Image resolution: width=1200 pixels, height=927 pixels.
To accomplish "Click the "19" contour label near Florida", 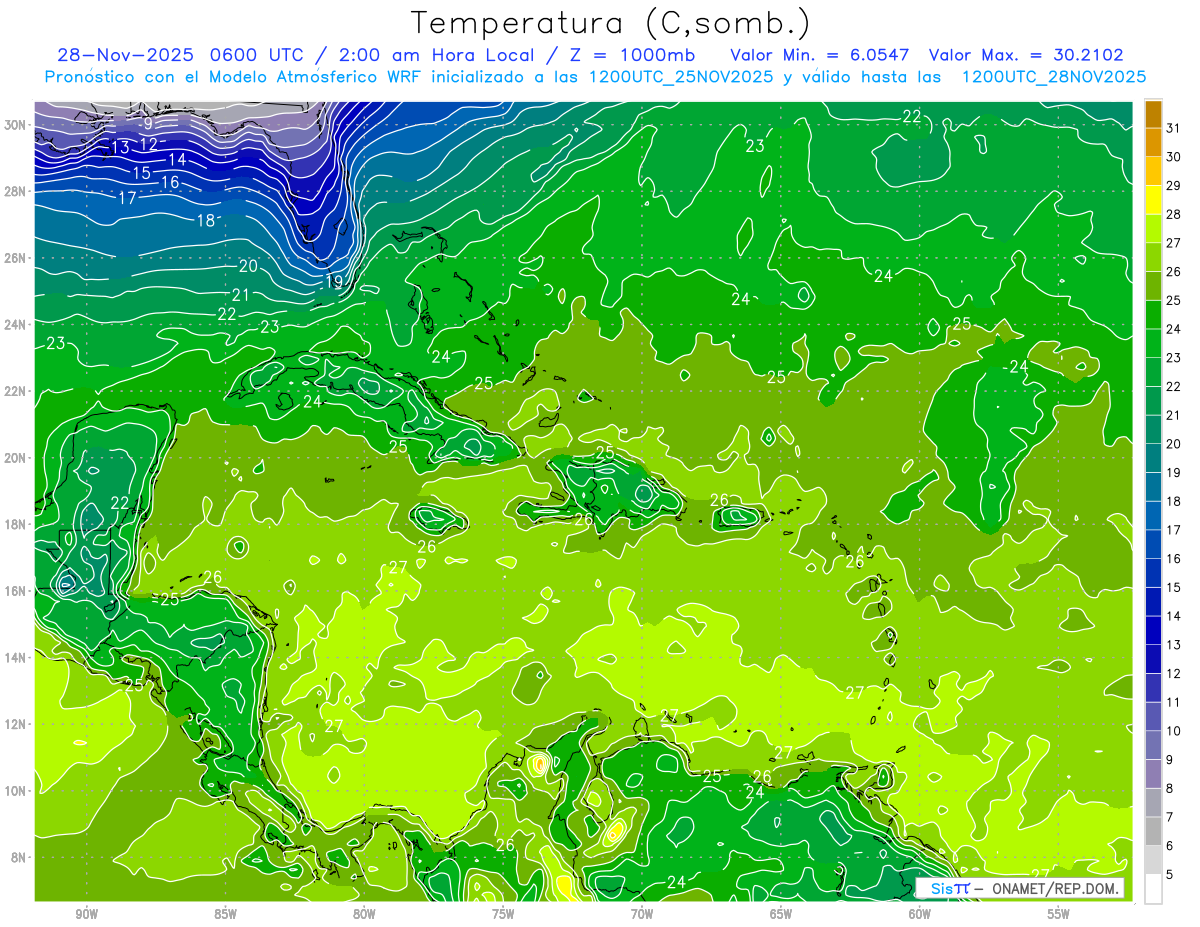I will pyautogui.click(x=335, y=281).
